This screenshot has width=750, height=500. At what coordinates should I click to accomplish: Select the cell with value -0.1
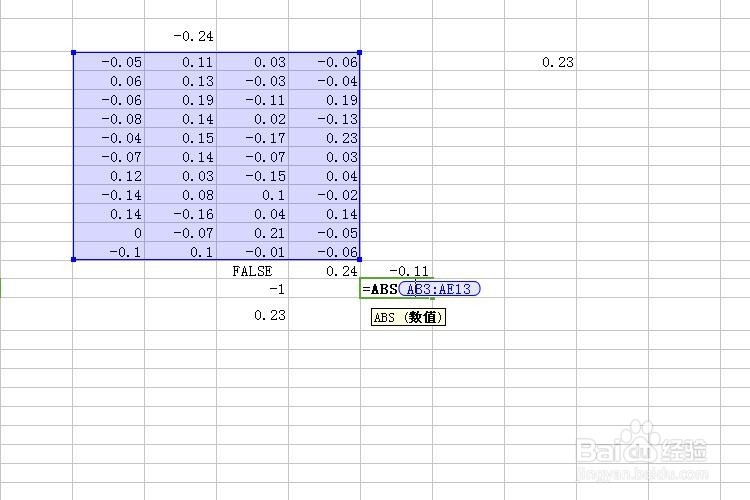109,252
